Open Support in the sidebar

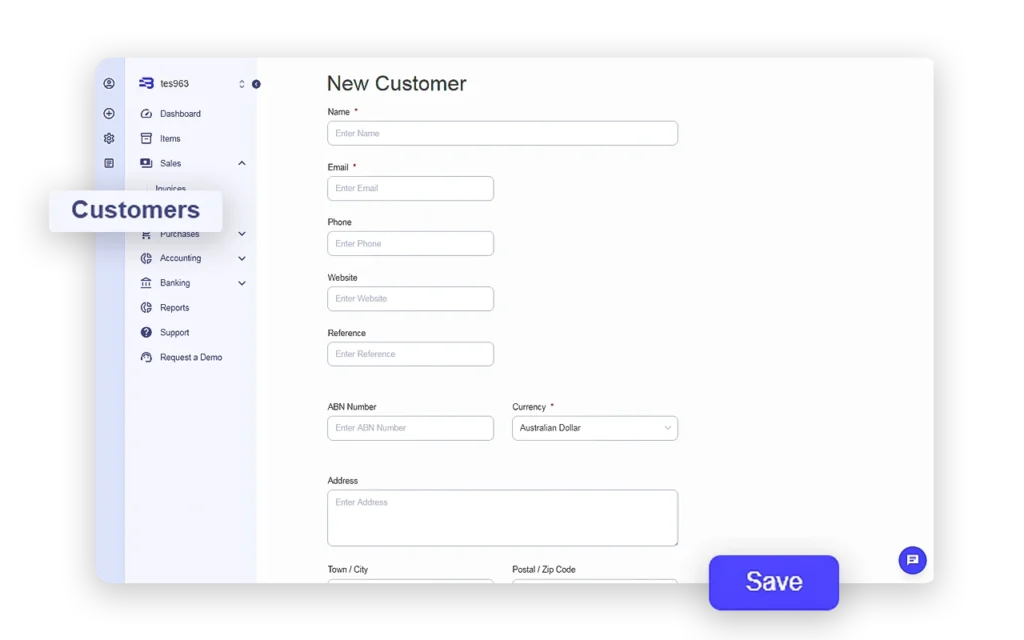pyautogui.click(x=174, y=332)
